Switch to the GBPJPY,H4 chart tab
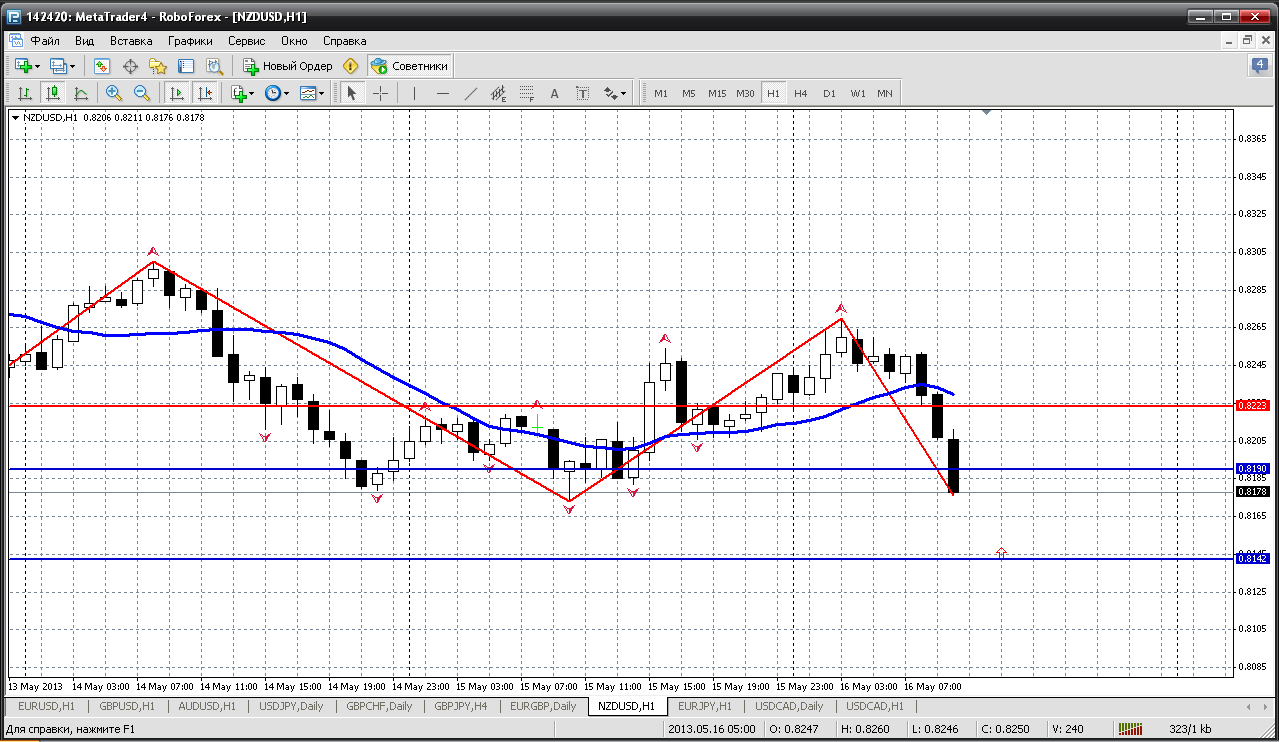The width and height of the screenshot is (1279, 742). pyautogui.click(x=460, y=706)
